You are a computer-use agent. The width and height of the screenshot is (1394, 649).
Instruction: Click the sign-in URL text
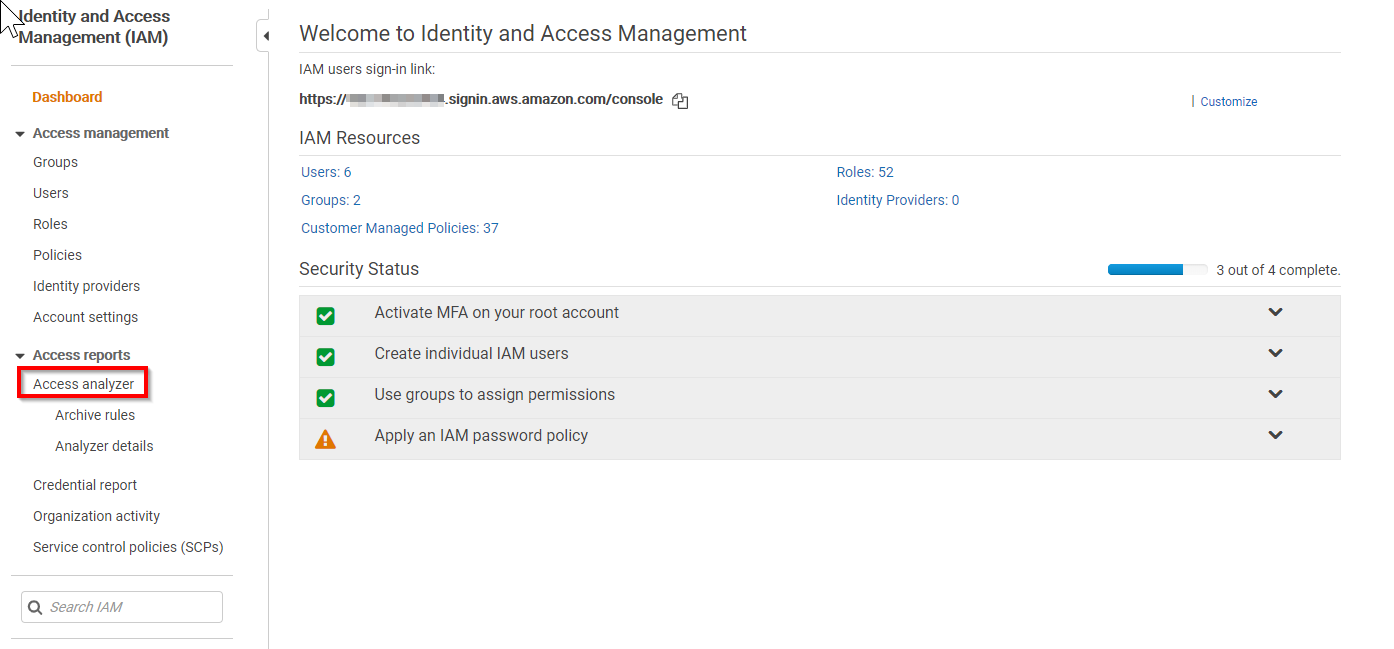tap(481, 99)
